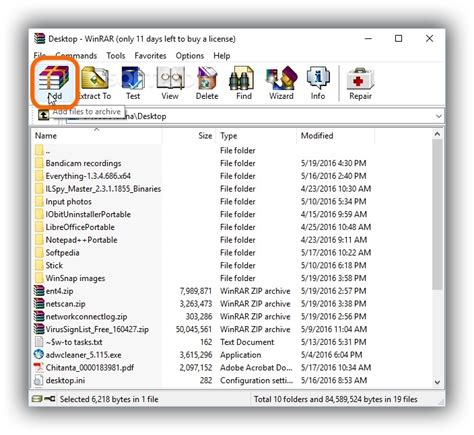Minimize the WinRAR window

click(x=368, y=38)
